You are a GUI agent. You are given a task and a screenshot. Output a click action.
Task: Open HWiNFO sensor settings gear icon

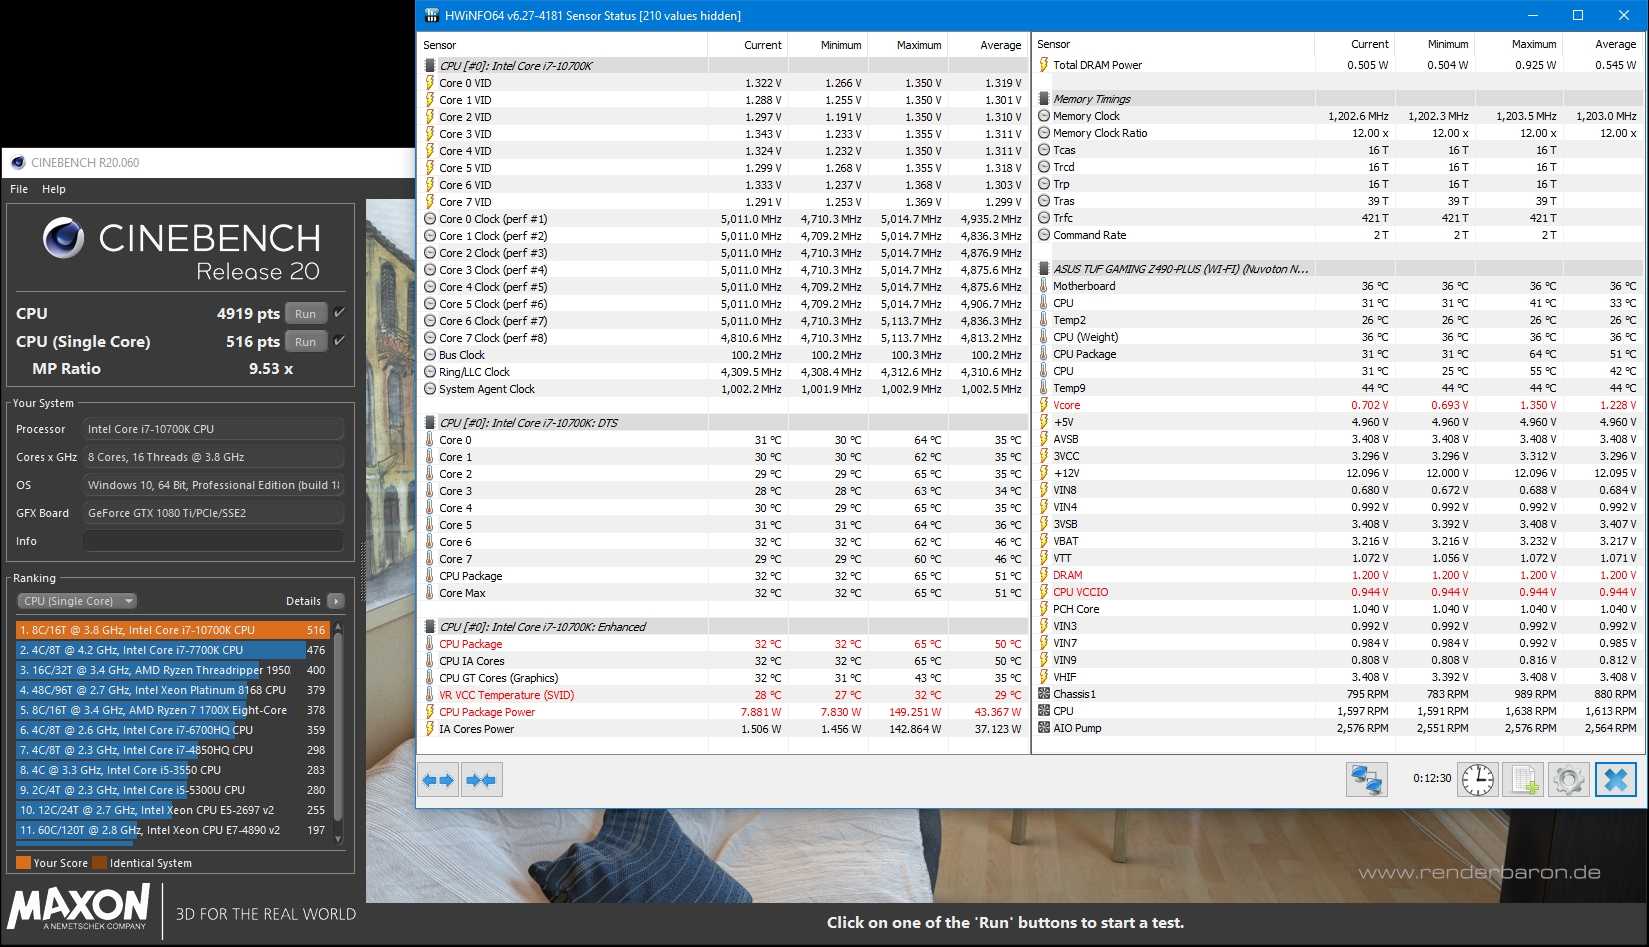pyautogui.click(x=1568, y=779)
